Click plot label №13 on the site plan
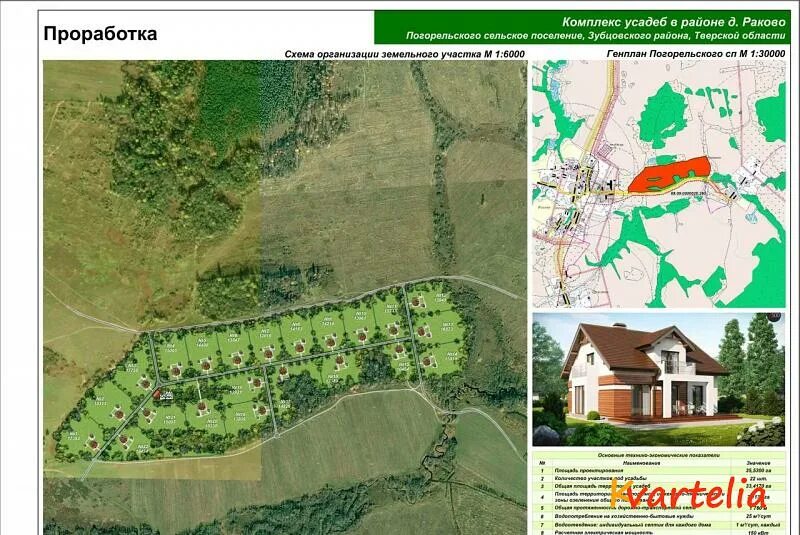Viewport: 800px width, 535px height. (448, 327)
